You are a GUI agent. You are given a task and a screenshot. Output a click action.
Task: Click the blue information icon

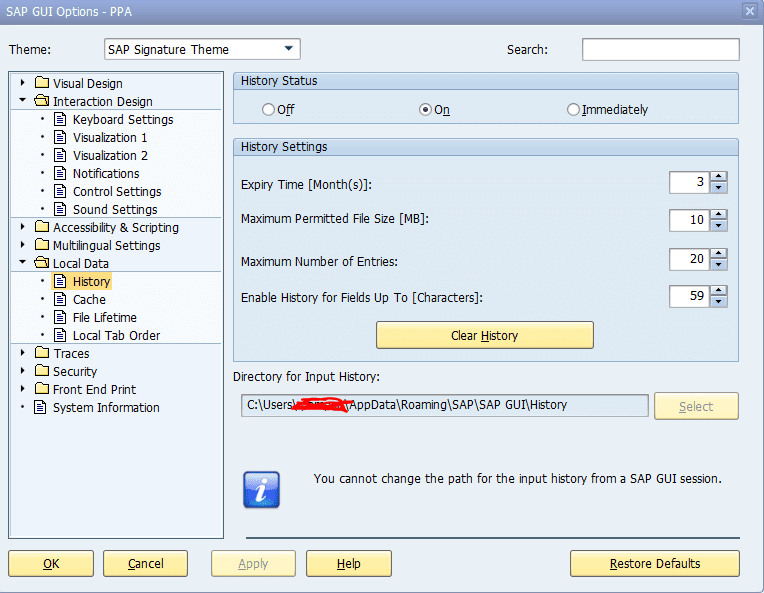point(262,490)
